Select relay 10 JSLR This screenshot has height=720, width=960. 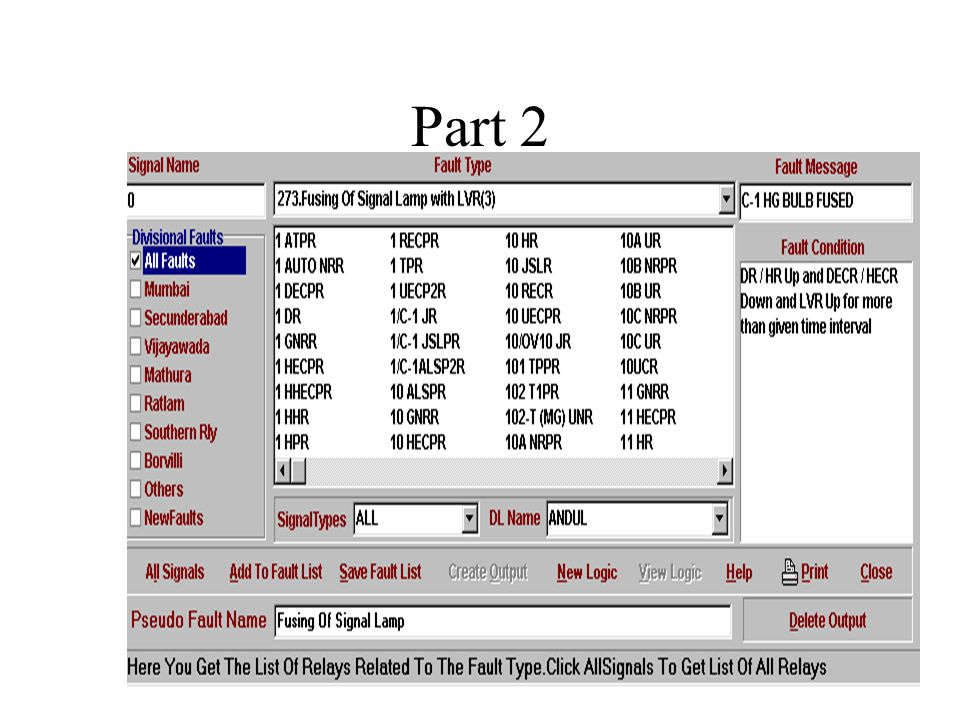click(x=528, y=266)
